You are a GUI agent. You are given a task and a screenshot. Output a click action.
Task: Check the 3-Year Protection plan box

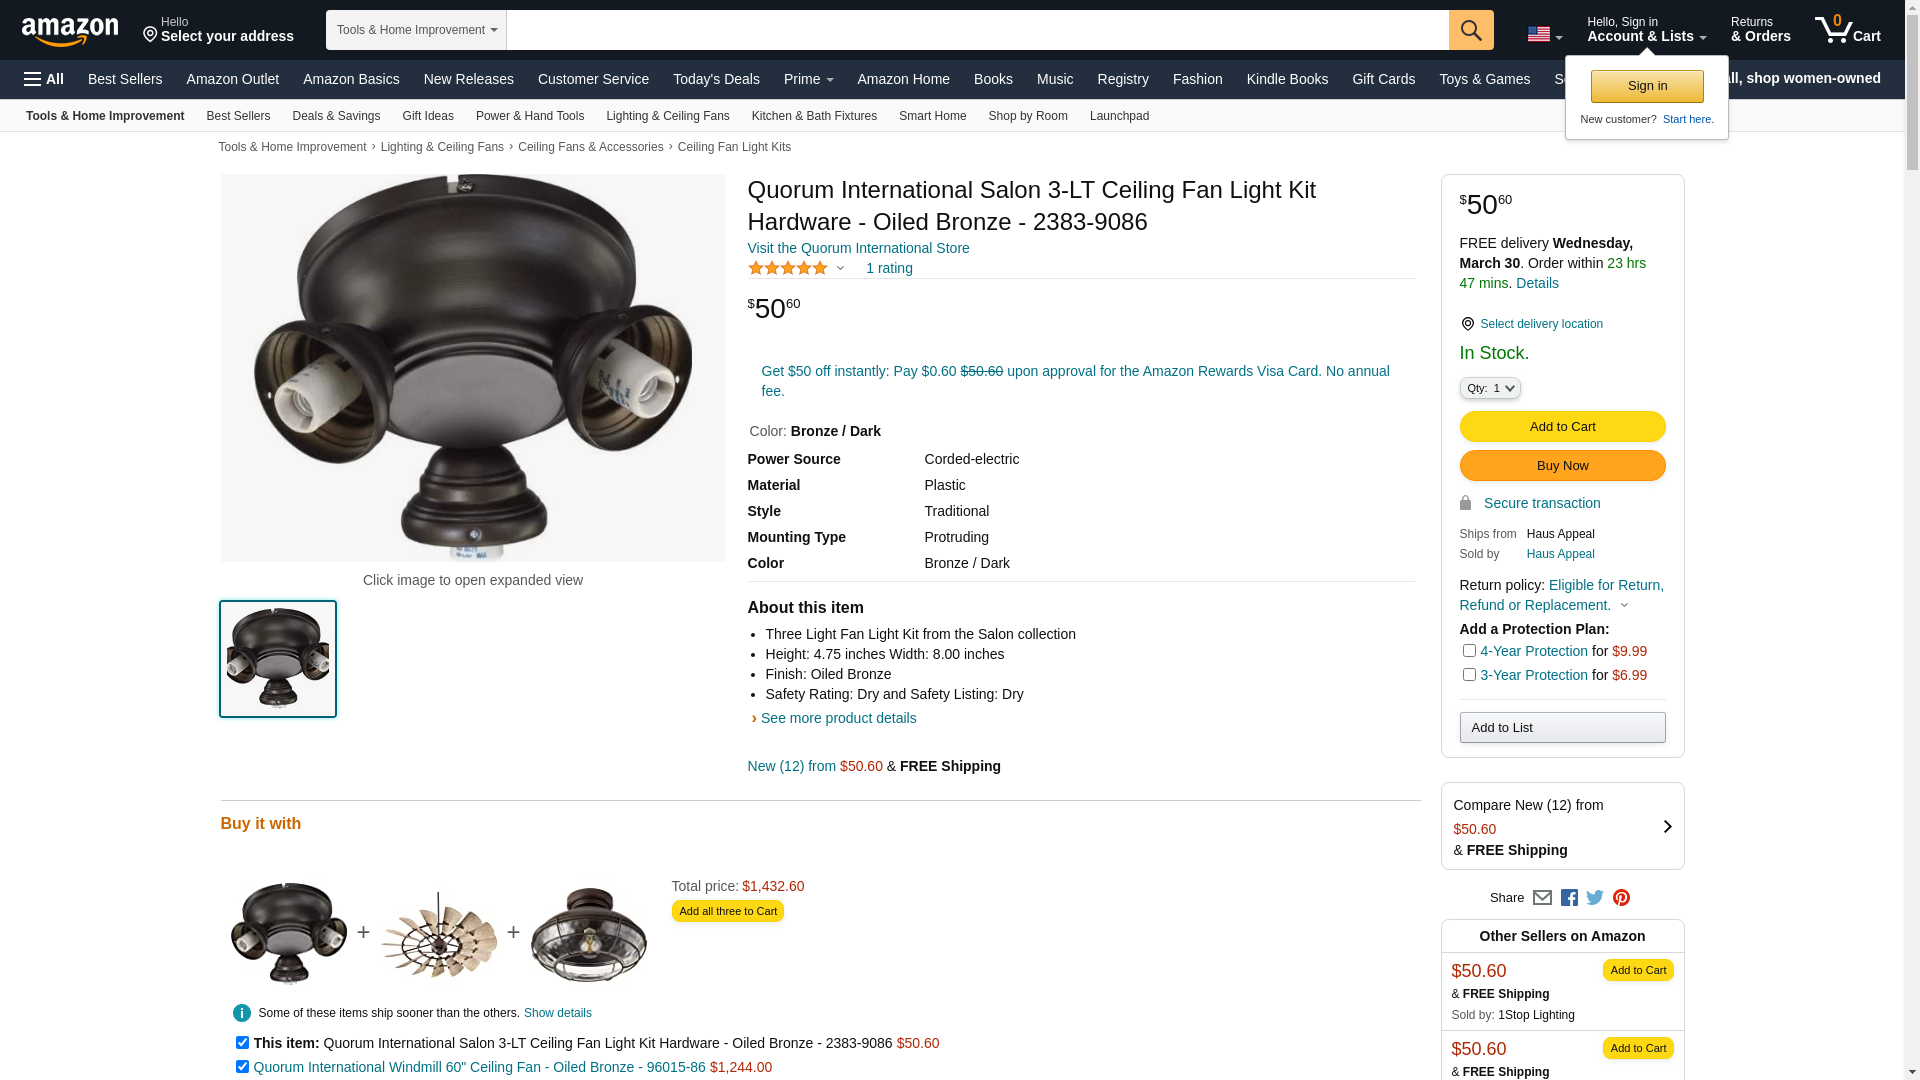coord(1469,675)
